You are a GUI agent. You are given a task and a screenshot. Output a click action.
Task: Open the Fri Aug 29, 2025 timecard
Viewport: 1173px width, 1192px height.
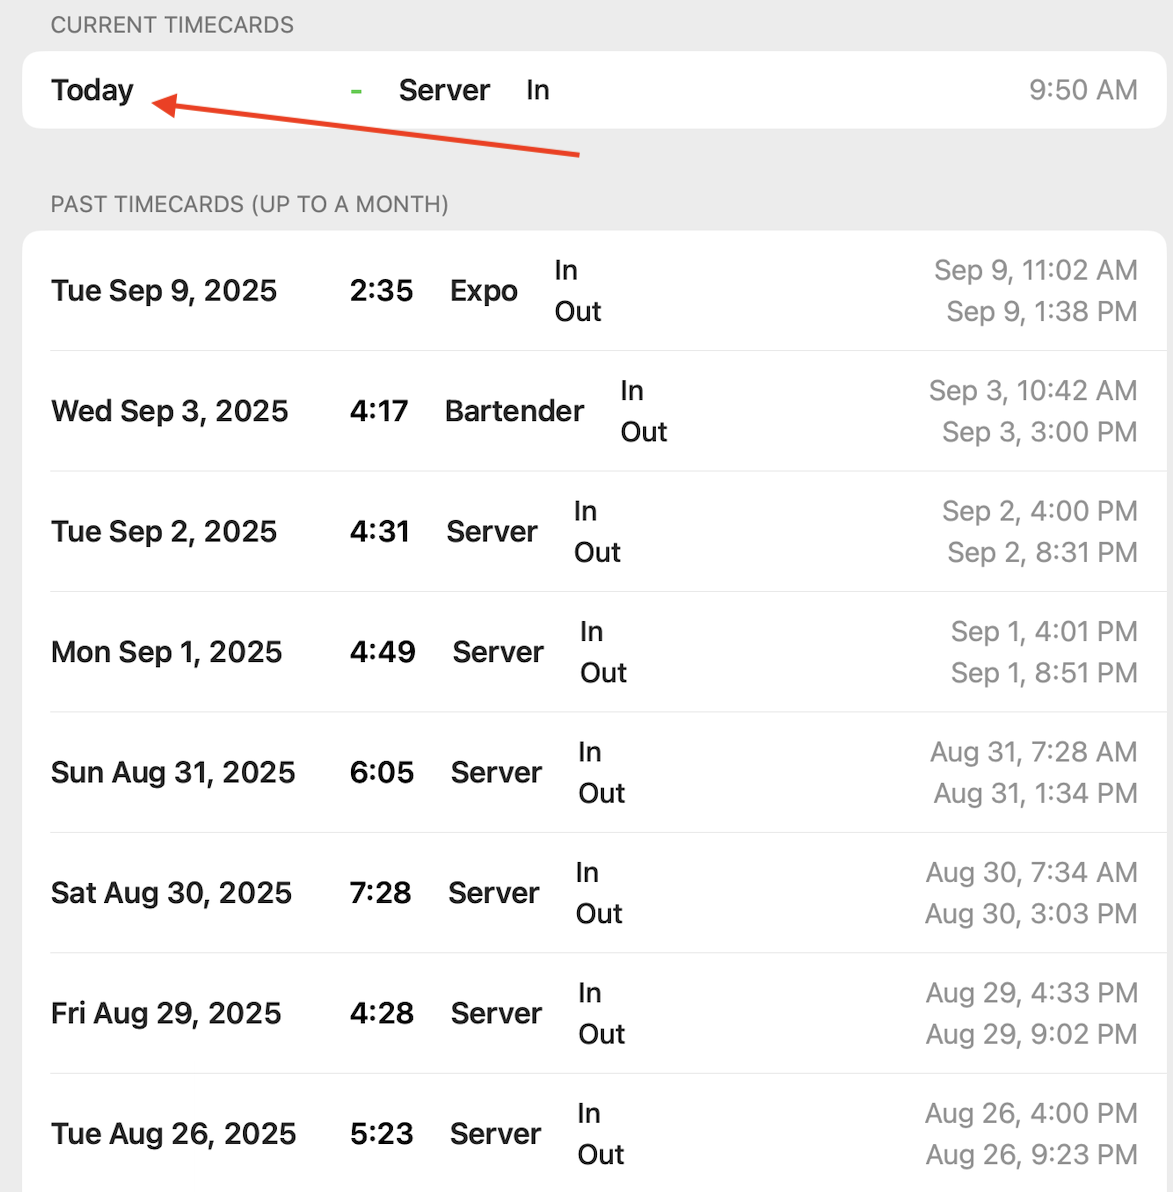[x=166, y=1014]
